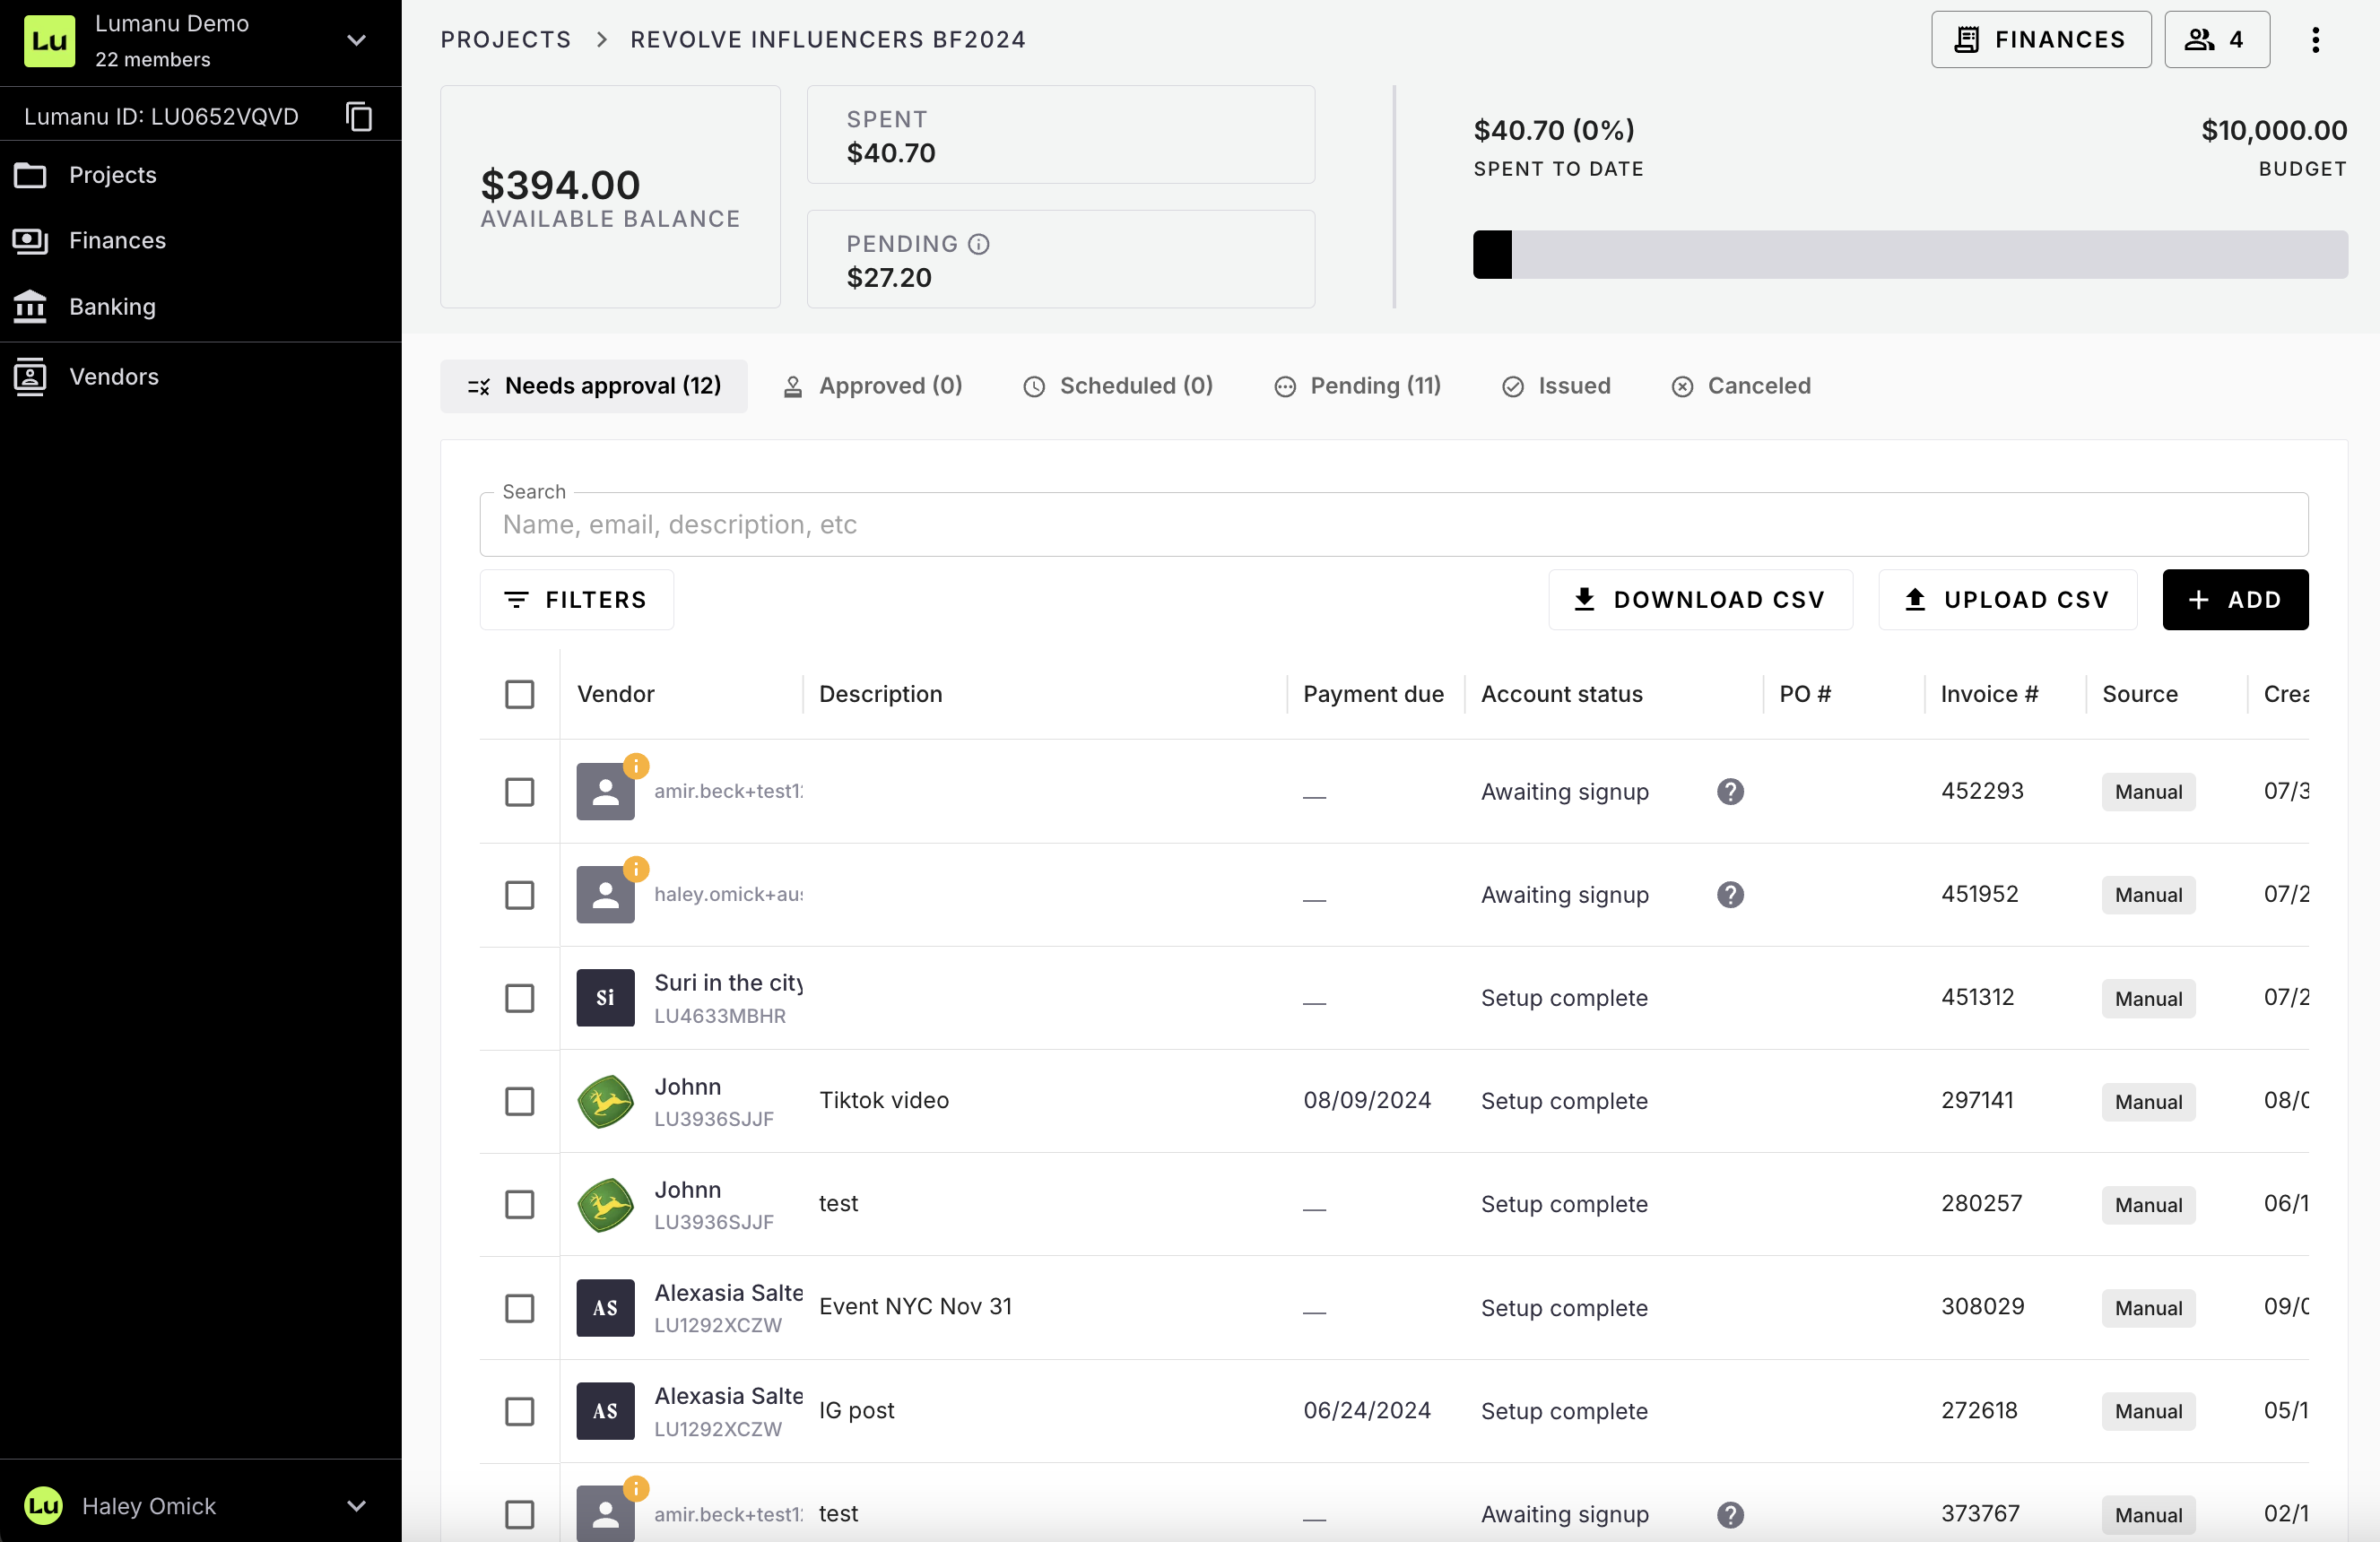
Task: Click the help icon beside first Awaiting signup
Action: click(x=1730, y=792)
